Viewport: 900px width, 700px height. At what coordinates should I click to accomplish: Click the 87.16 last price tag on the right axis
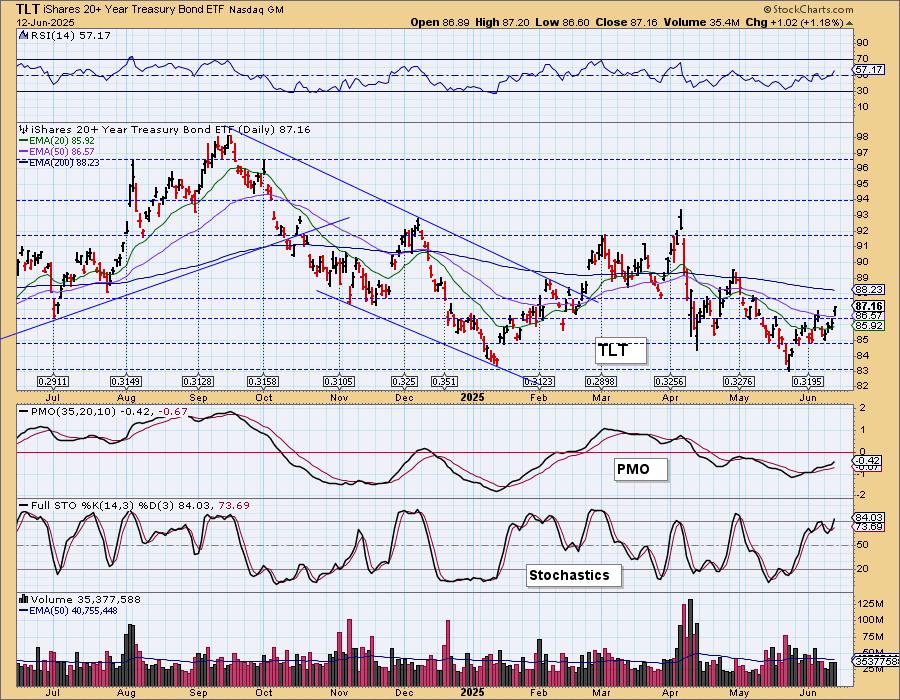tap(868, 306)
